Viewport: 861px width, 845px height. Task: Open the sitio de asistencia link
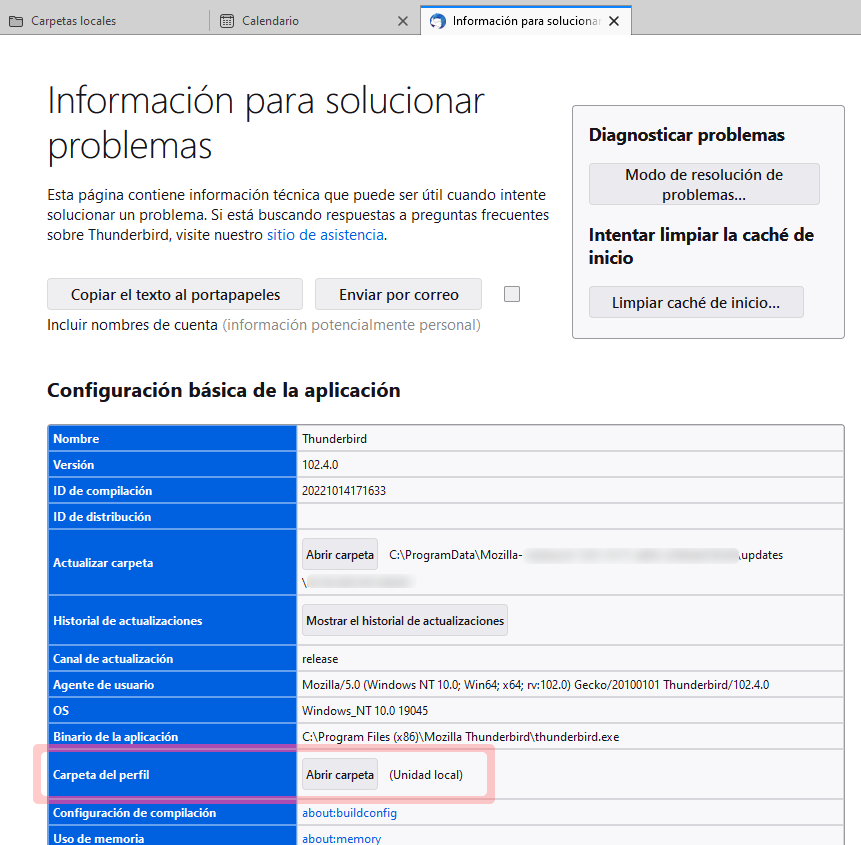325,235
